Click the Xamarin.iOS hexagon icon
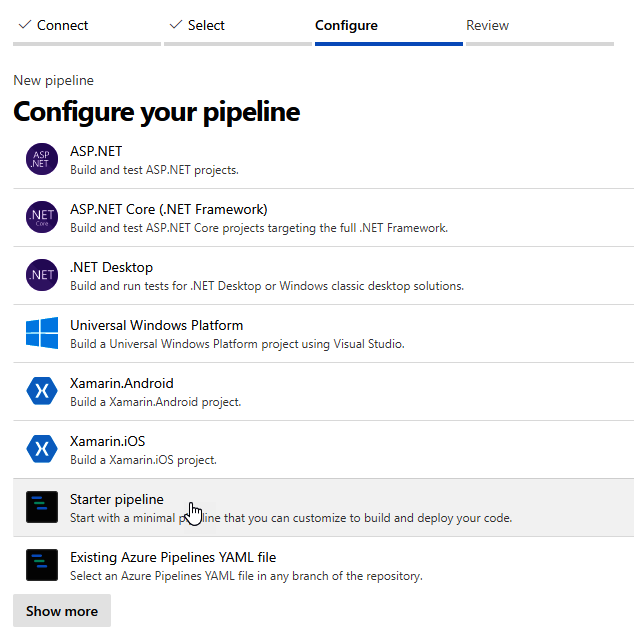634x642 pixels. (42, 449)
